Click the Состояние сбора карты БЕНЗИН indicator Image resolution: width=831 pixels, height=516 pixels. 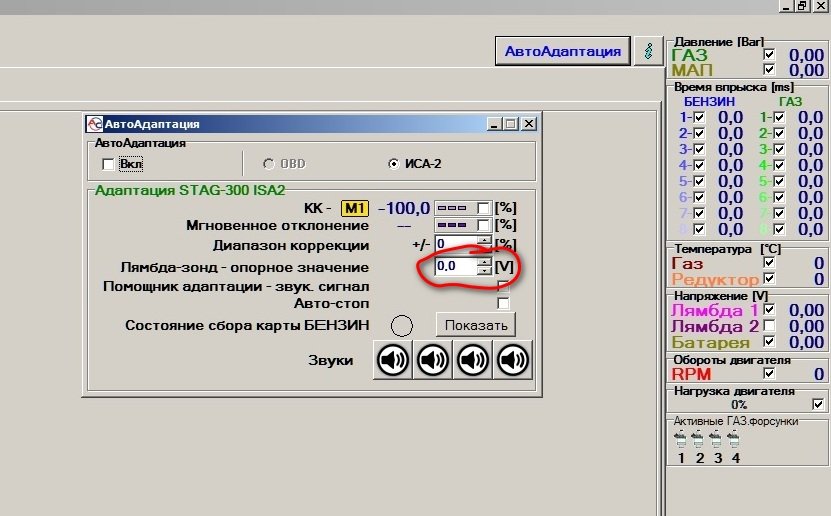coord(402,326)
